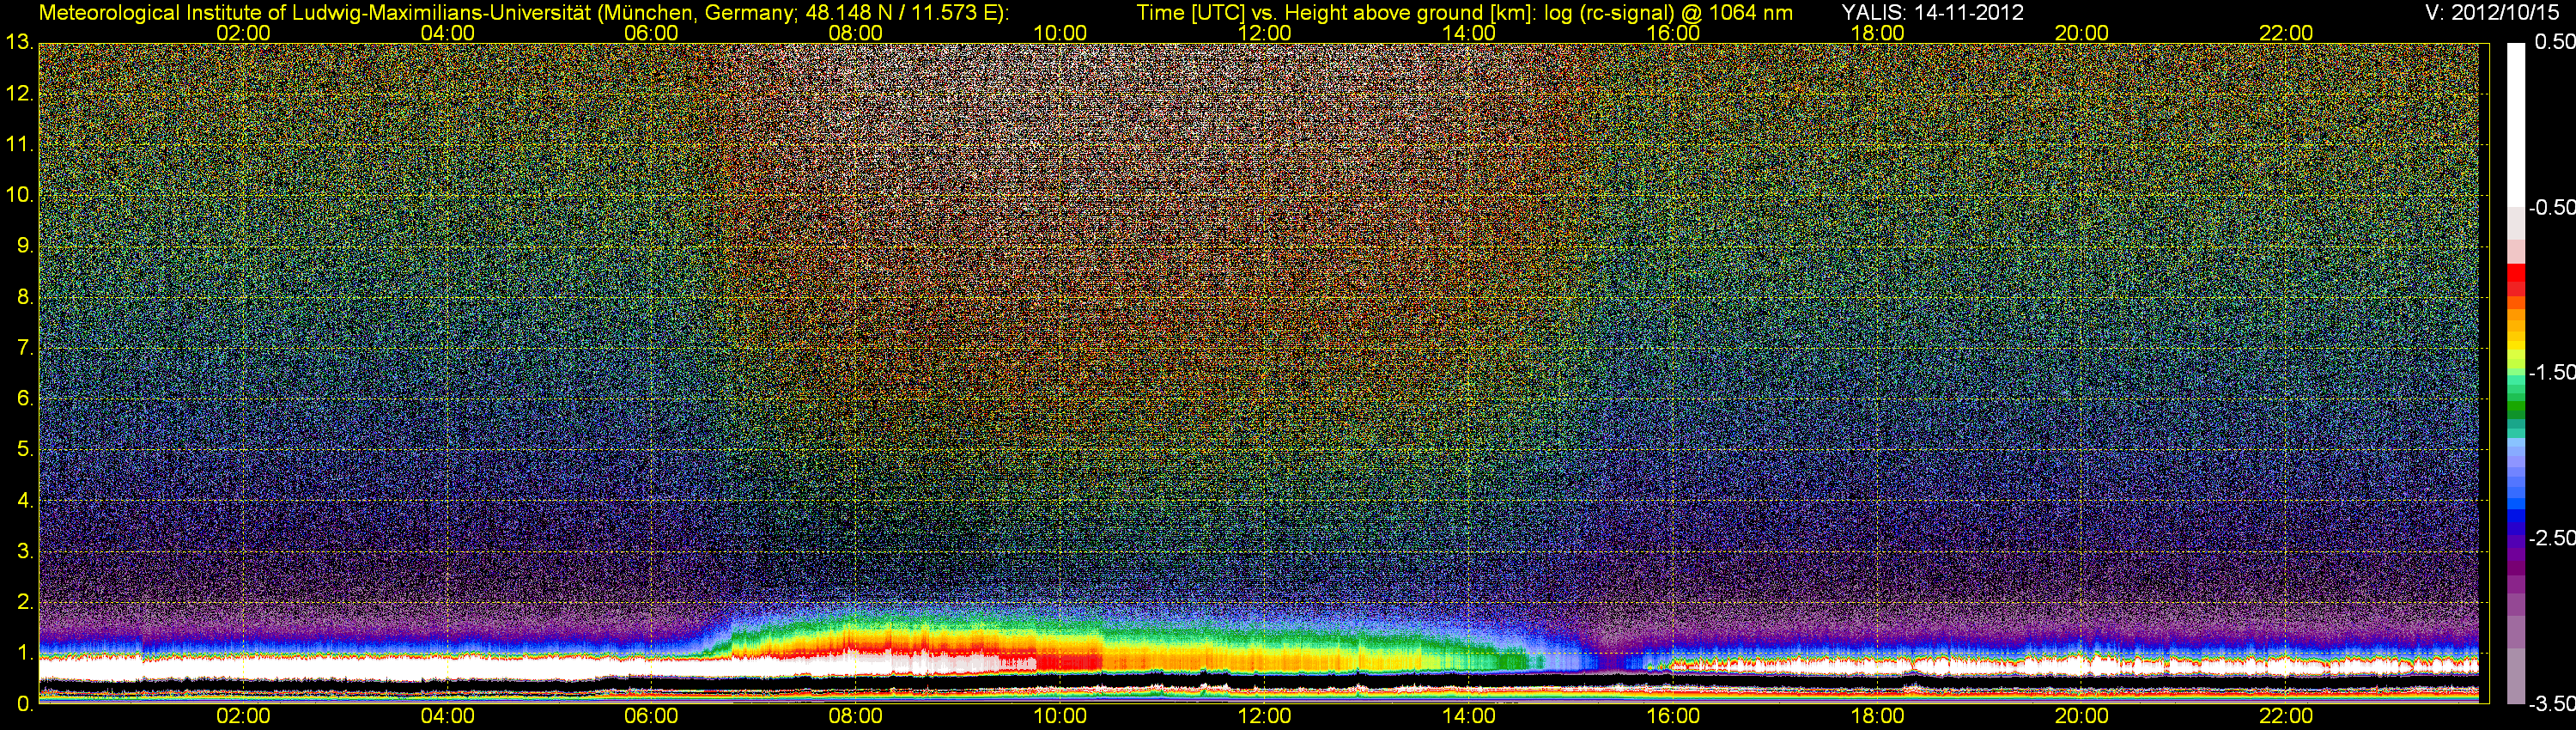Click the -1.50 colorbar scale value

[2551, 372]
